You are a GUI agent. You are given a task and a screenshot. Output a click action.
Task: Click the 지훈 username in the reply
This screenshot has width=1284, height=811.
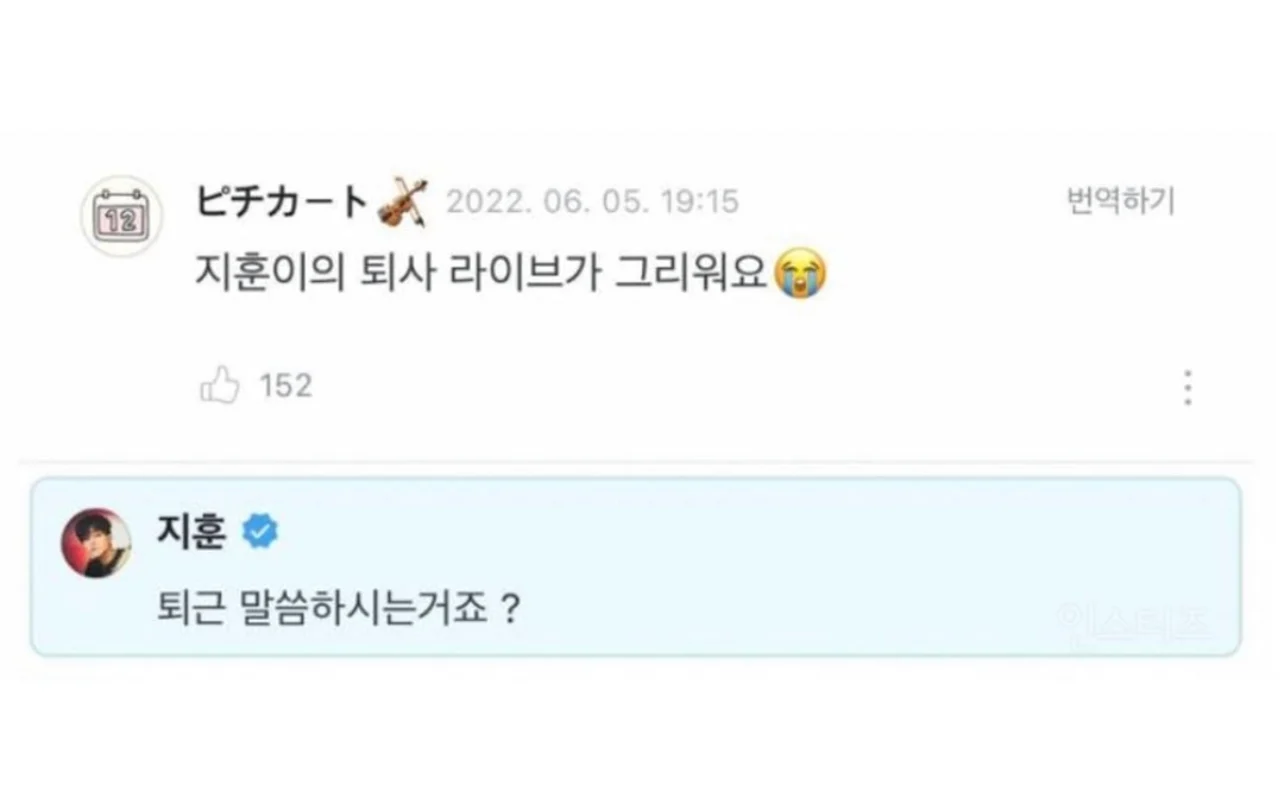tap(191, 532)
